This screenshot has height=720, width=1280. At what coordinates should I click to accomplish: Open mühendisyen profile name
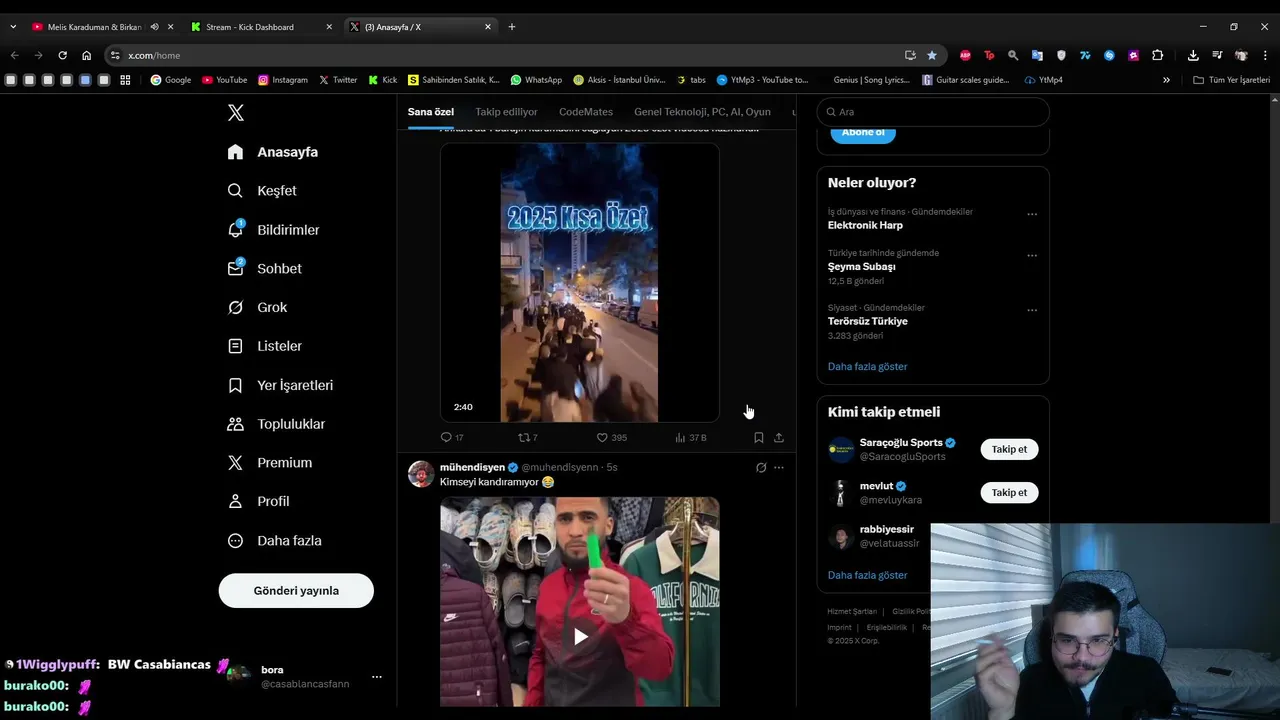[x=473, y=468]
